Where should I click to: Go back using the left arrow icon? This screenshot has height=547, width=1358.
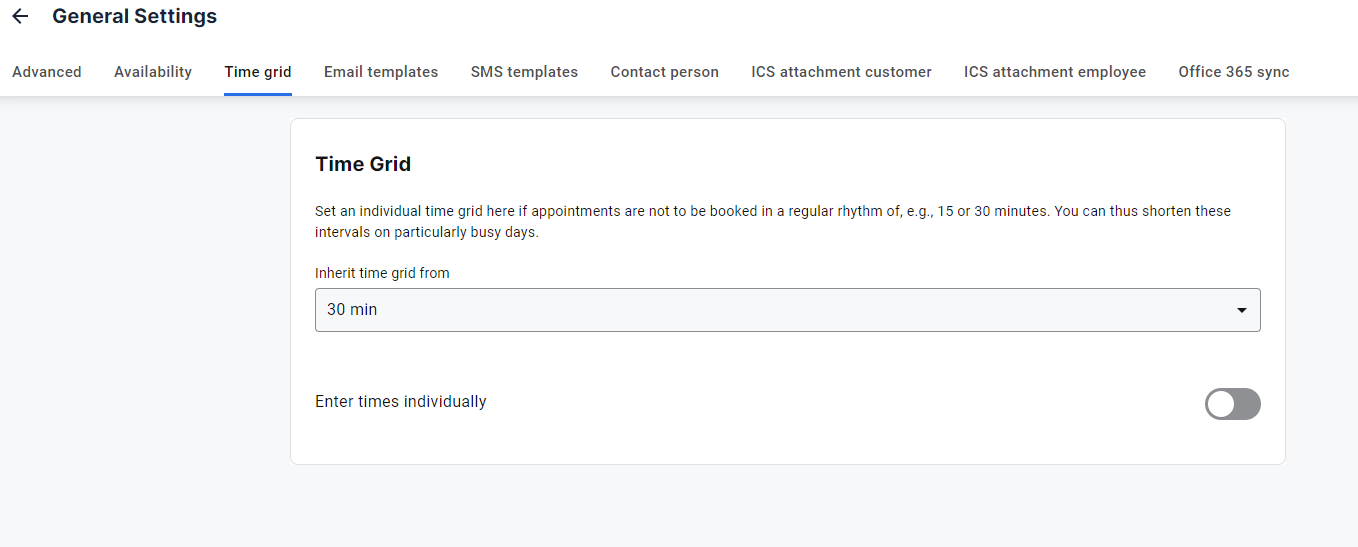pos(20,16)
